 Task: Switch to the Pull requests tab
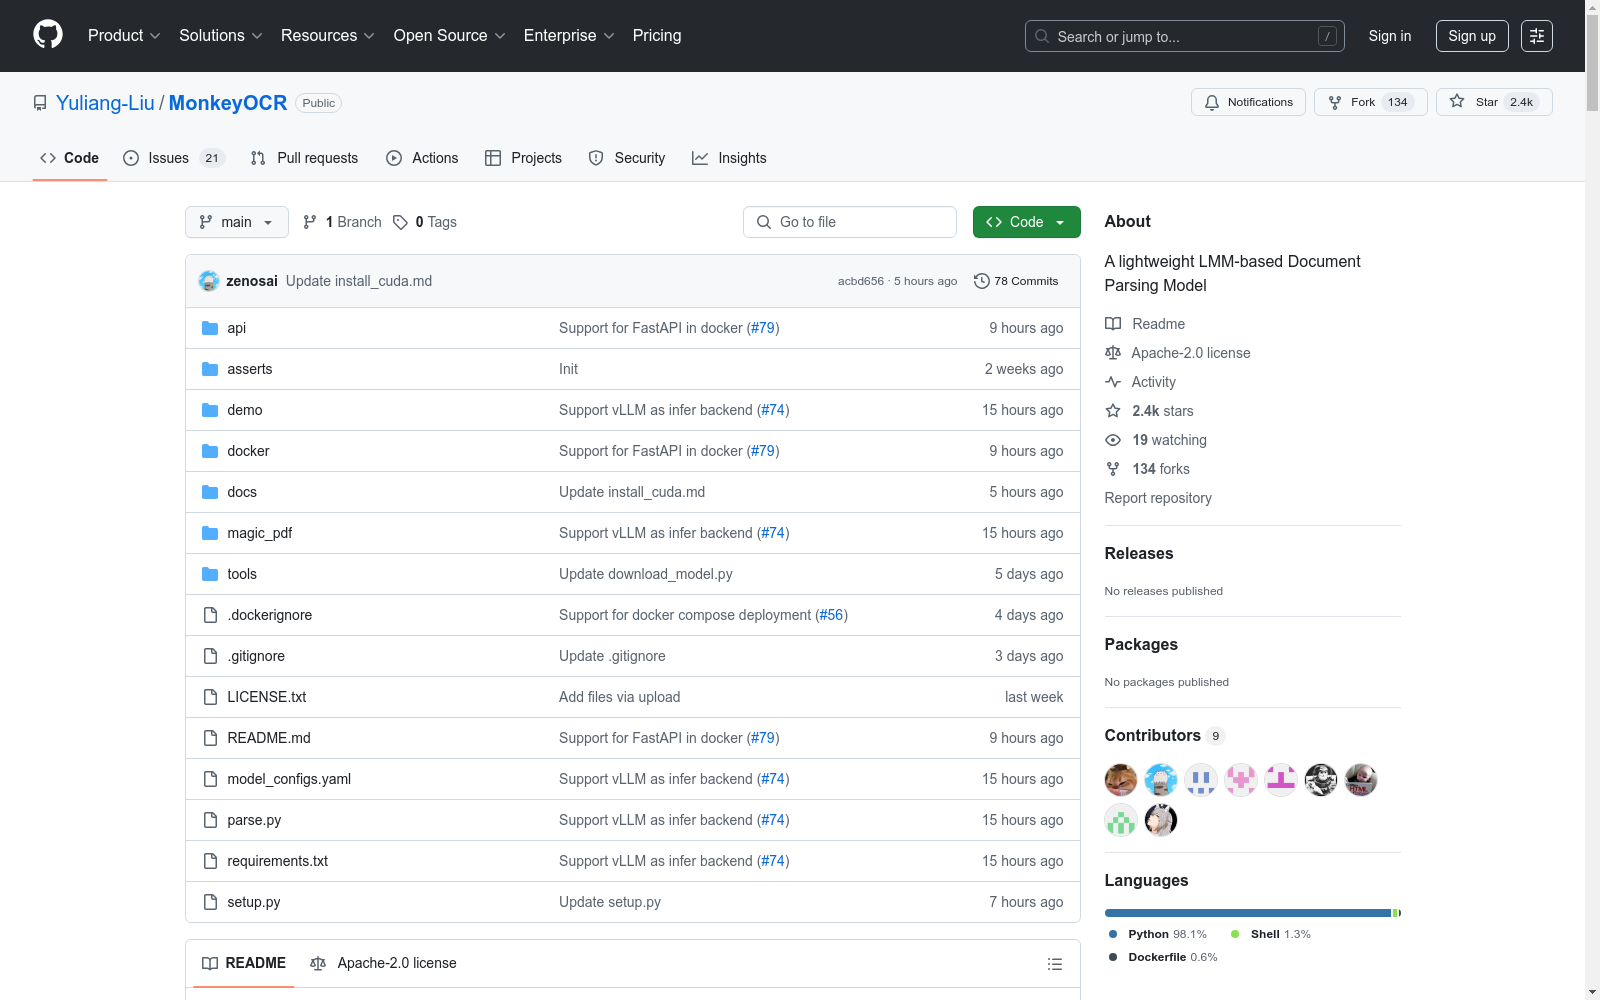tap(304, 158)
